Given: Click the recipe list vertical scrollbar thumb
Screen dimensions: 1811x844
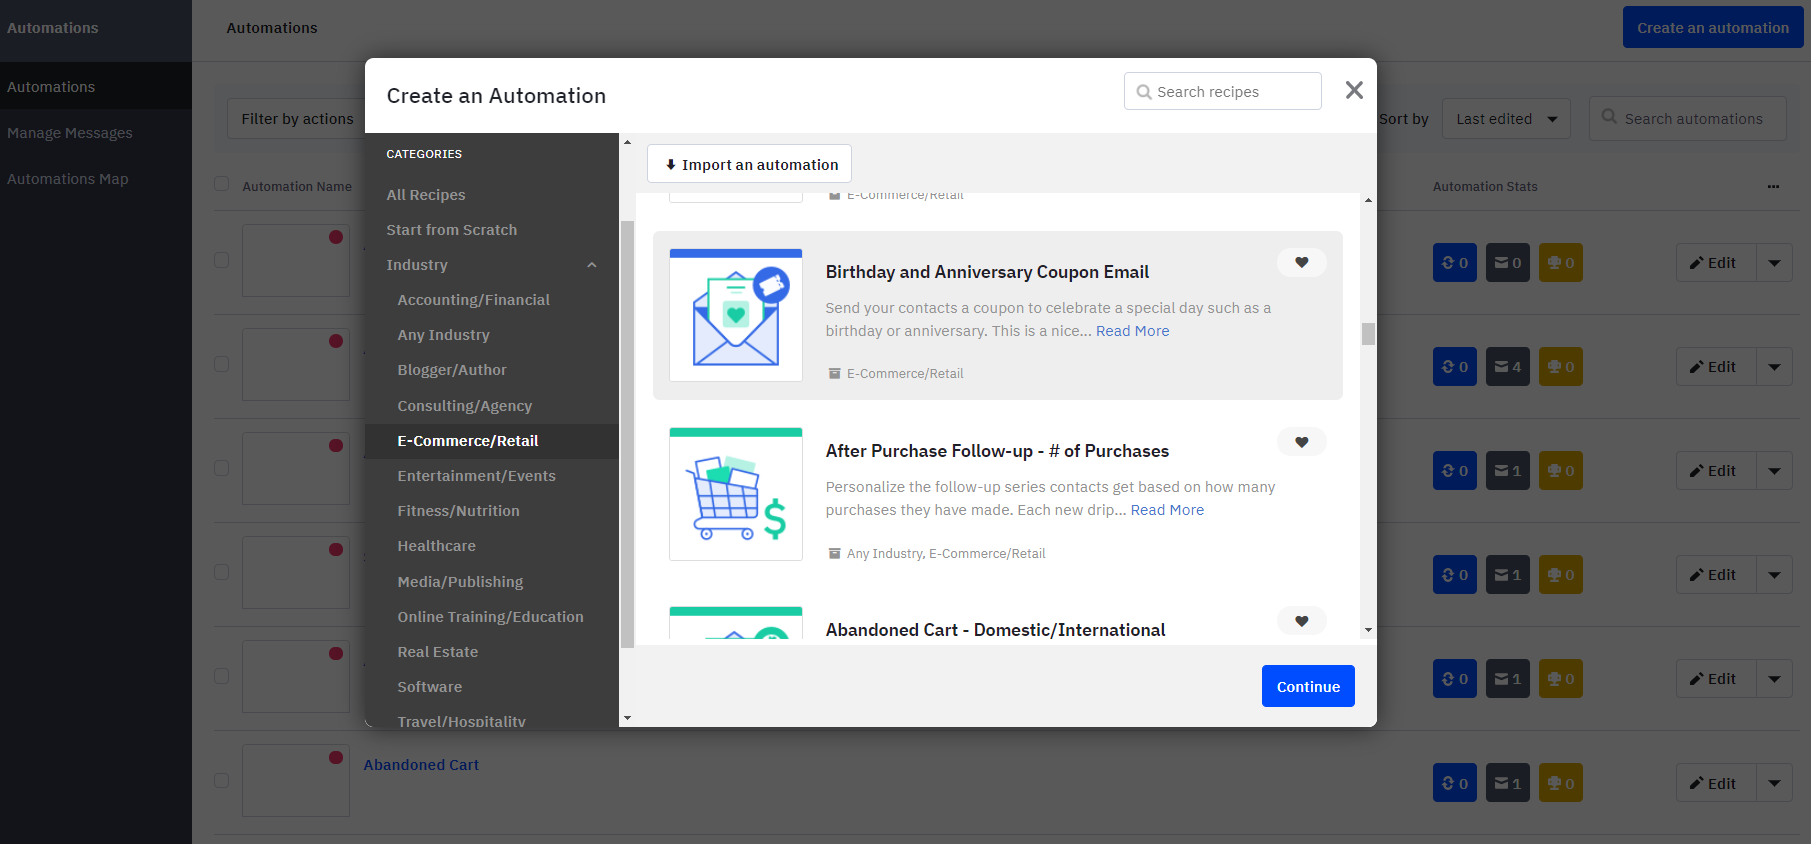Looking at the screenshot, I should (1368, 334).
